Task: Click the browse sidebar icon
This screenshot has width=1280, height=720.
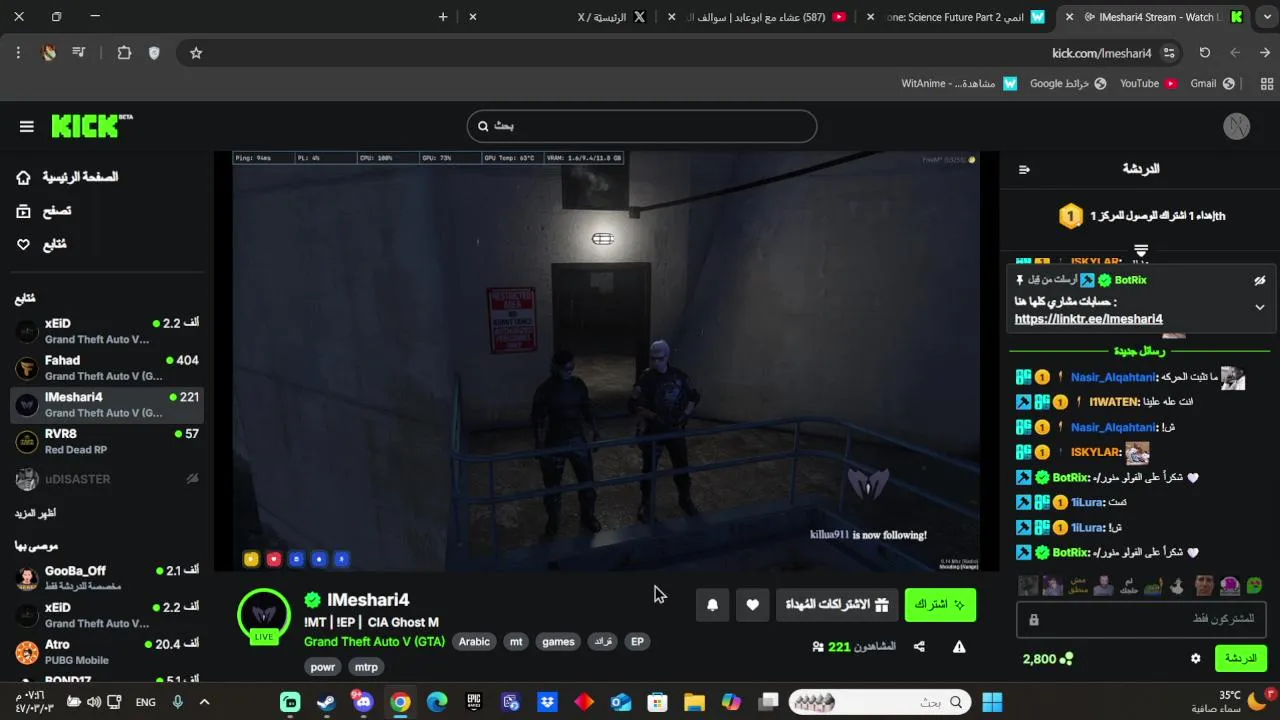Action: point(24,211)
